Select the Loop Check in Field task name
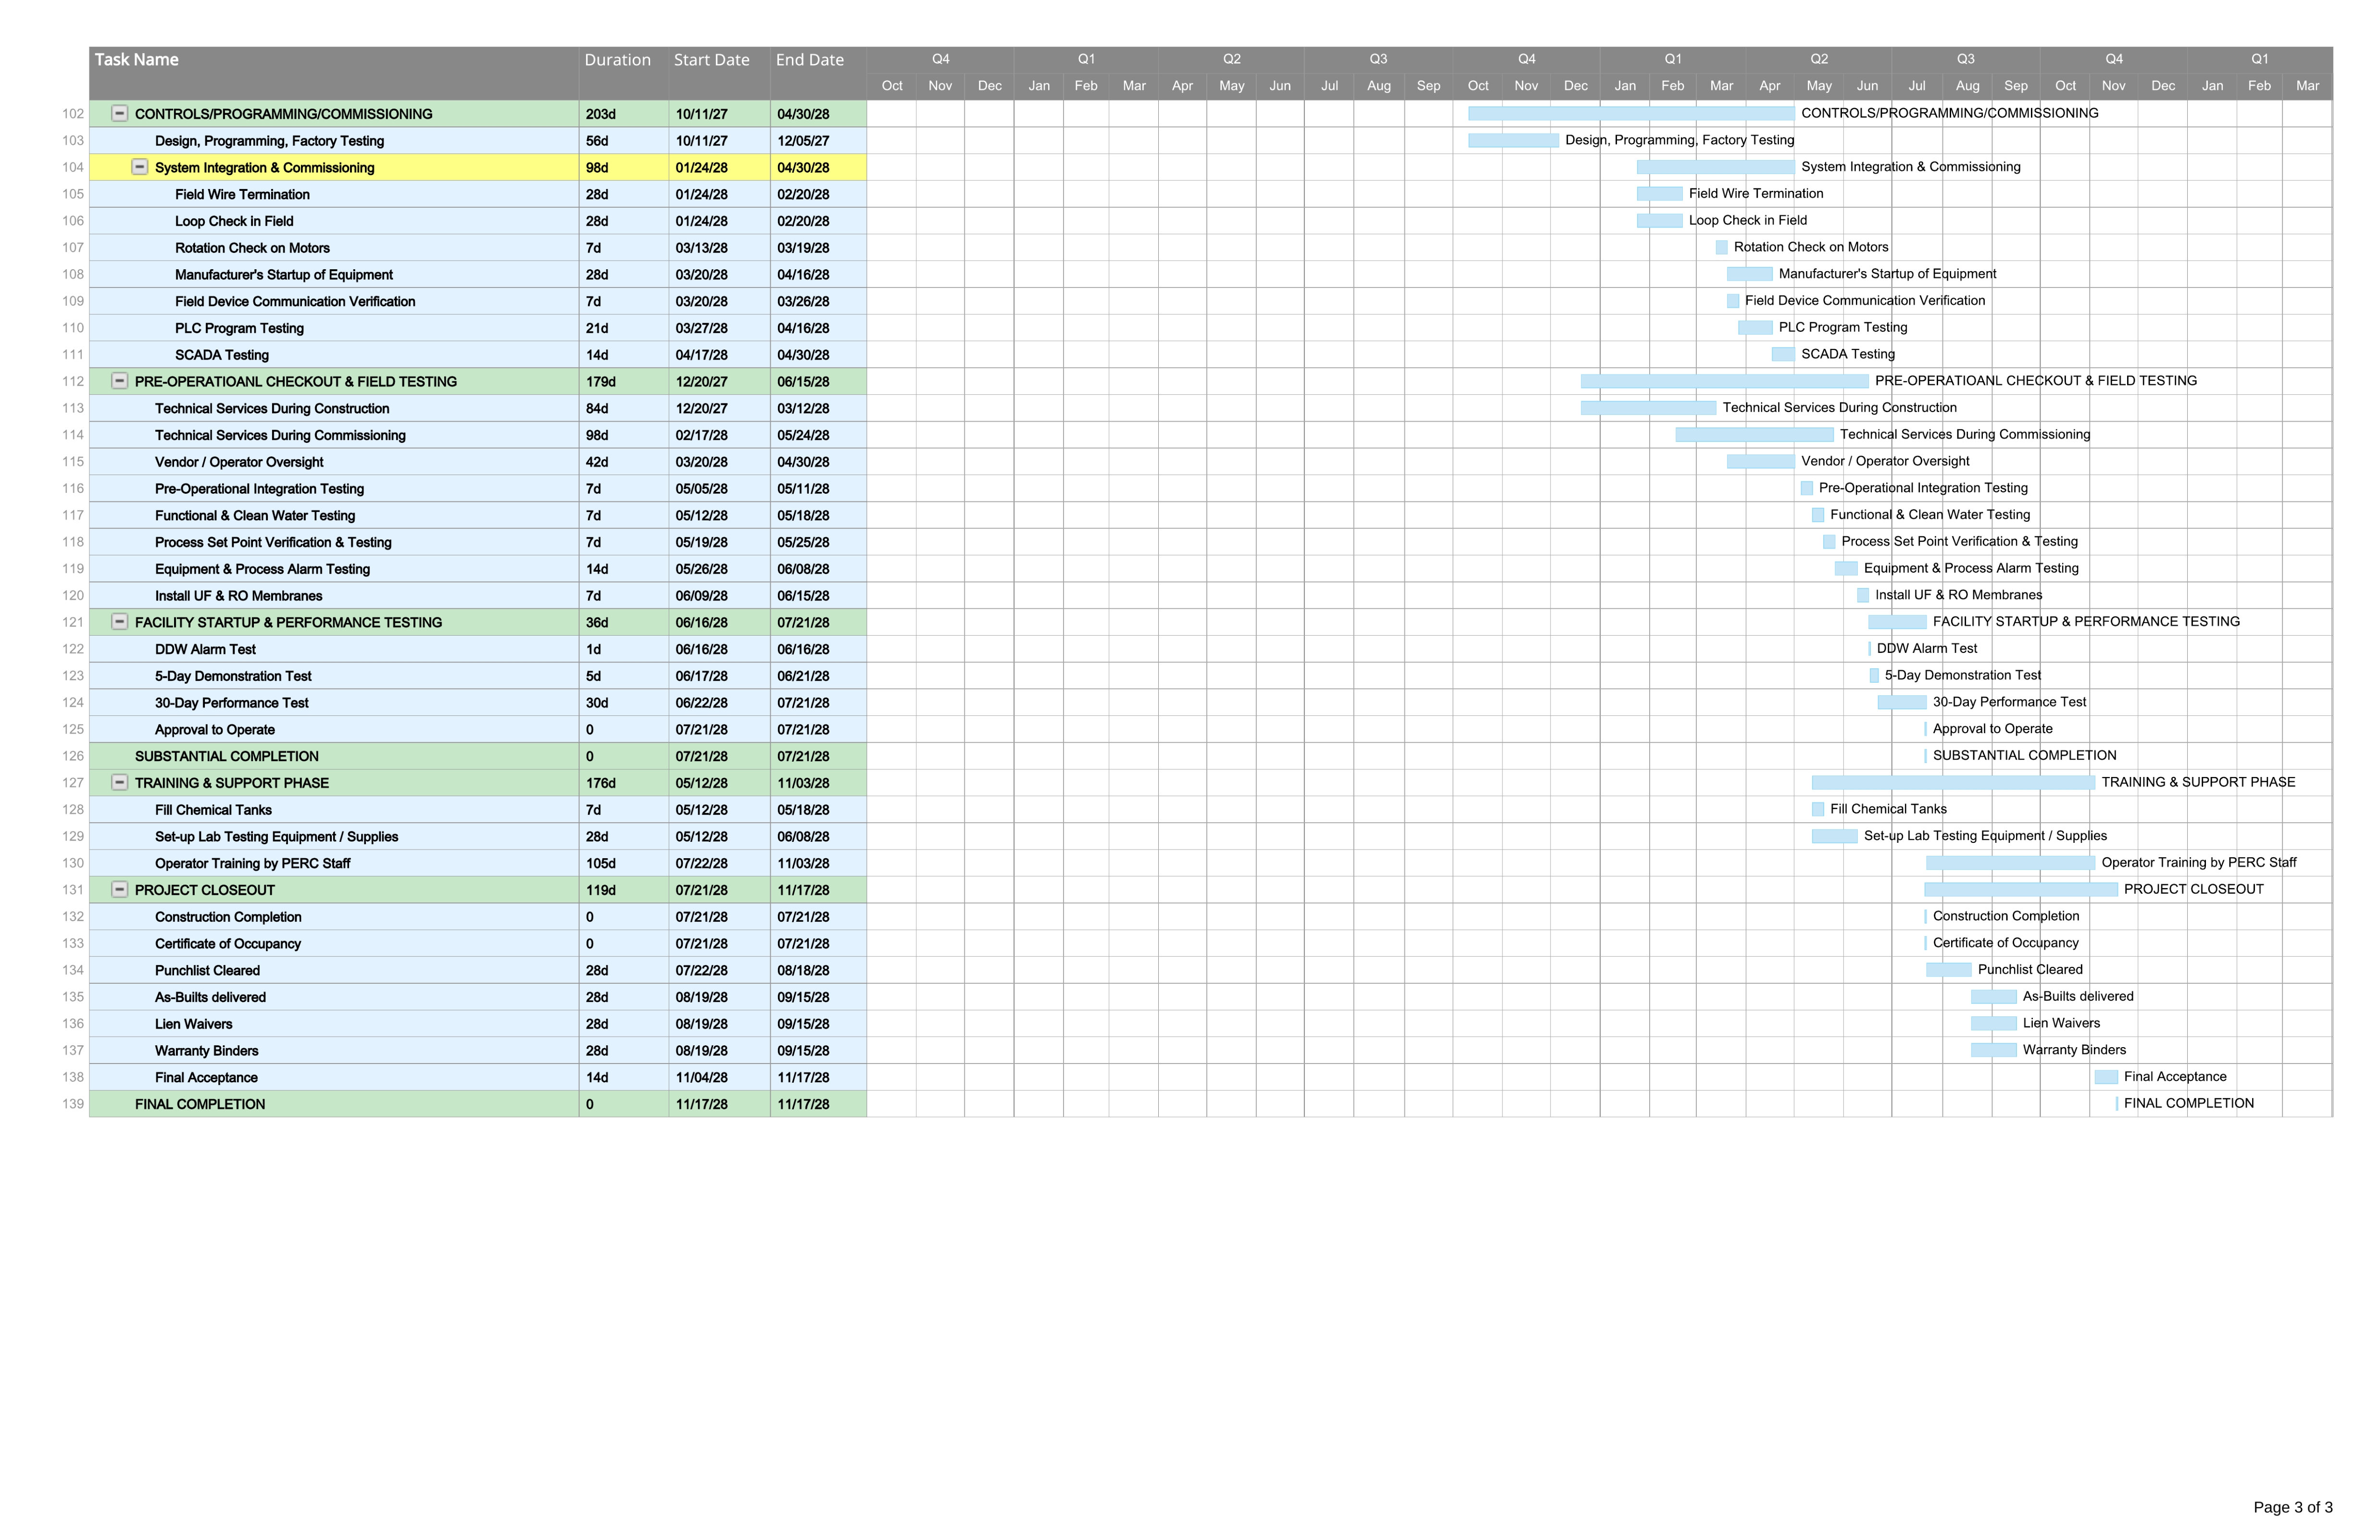Viewport: 2380px width, 1540px height. (x=234, y=221)
